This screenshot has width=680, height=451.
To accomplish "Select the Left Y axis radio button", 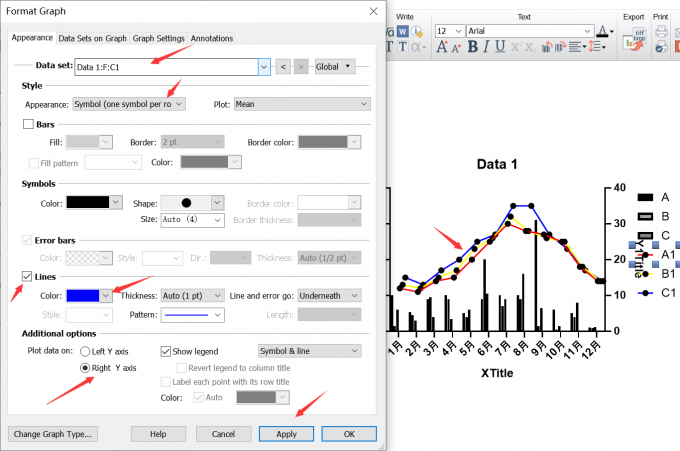I will (x=84, y=351).
